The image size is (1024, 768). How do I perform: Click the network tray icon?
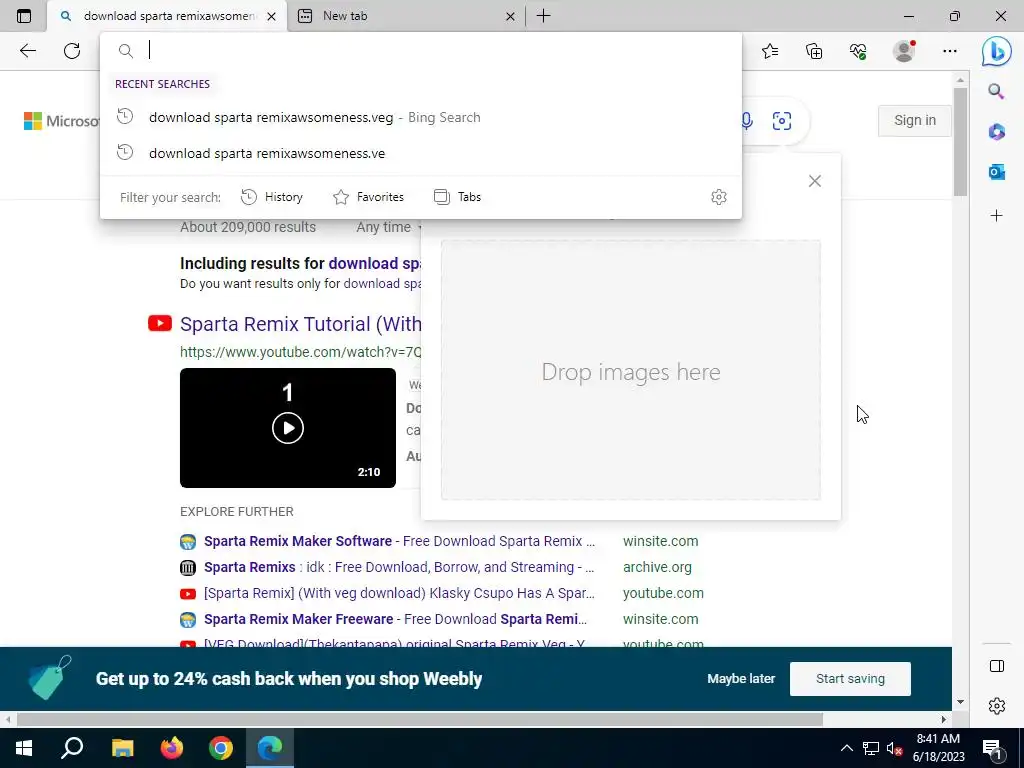click(x=871, y=748)
